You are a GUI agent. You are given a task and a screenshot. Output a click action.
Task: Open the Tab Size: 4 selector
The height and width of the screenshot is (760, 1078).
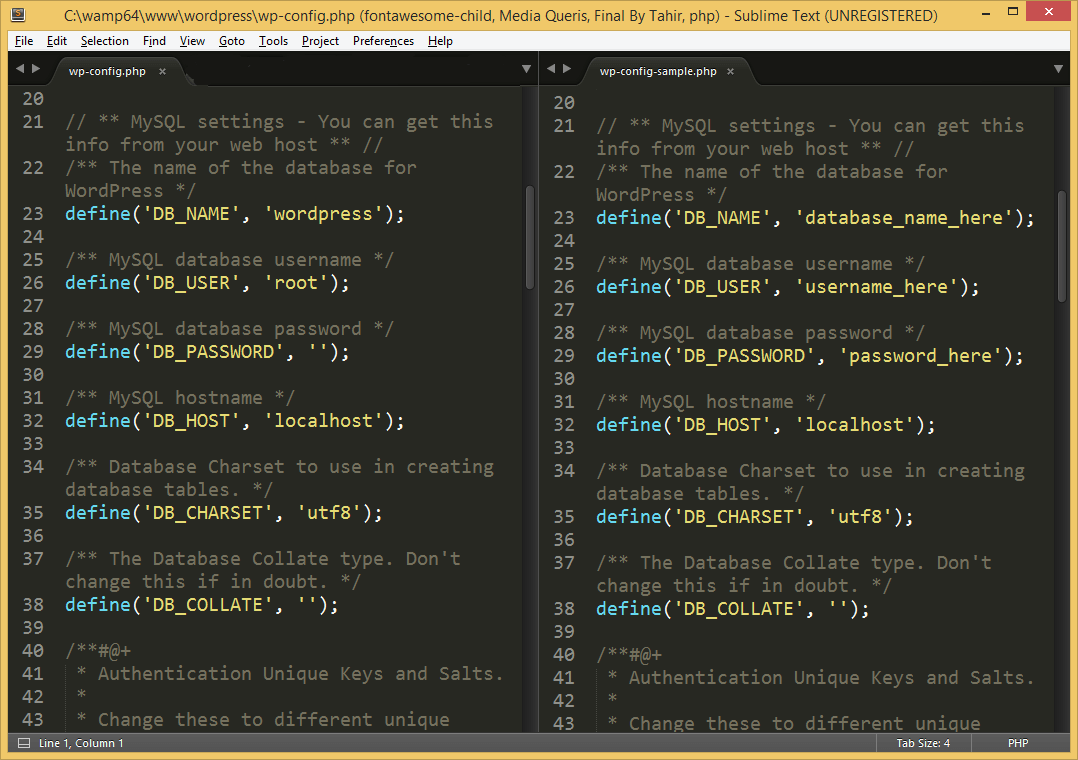923,743
